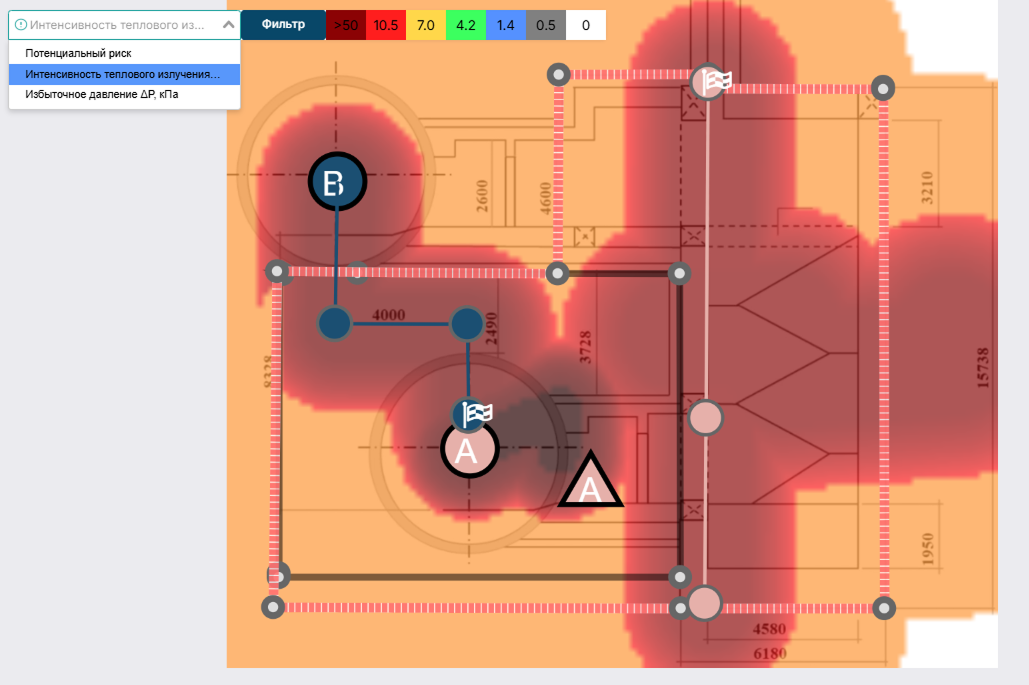
Task: Click the gray vertex left of the top flag
Action: coord(558,74)
